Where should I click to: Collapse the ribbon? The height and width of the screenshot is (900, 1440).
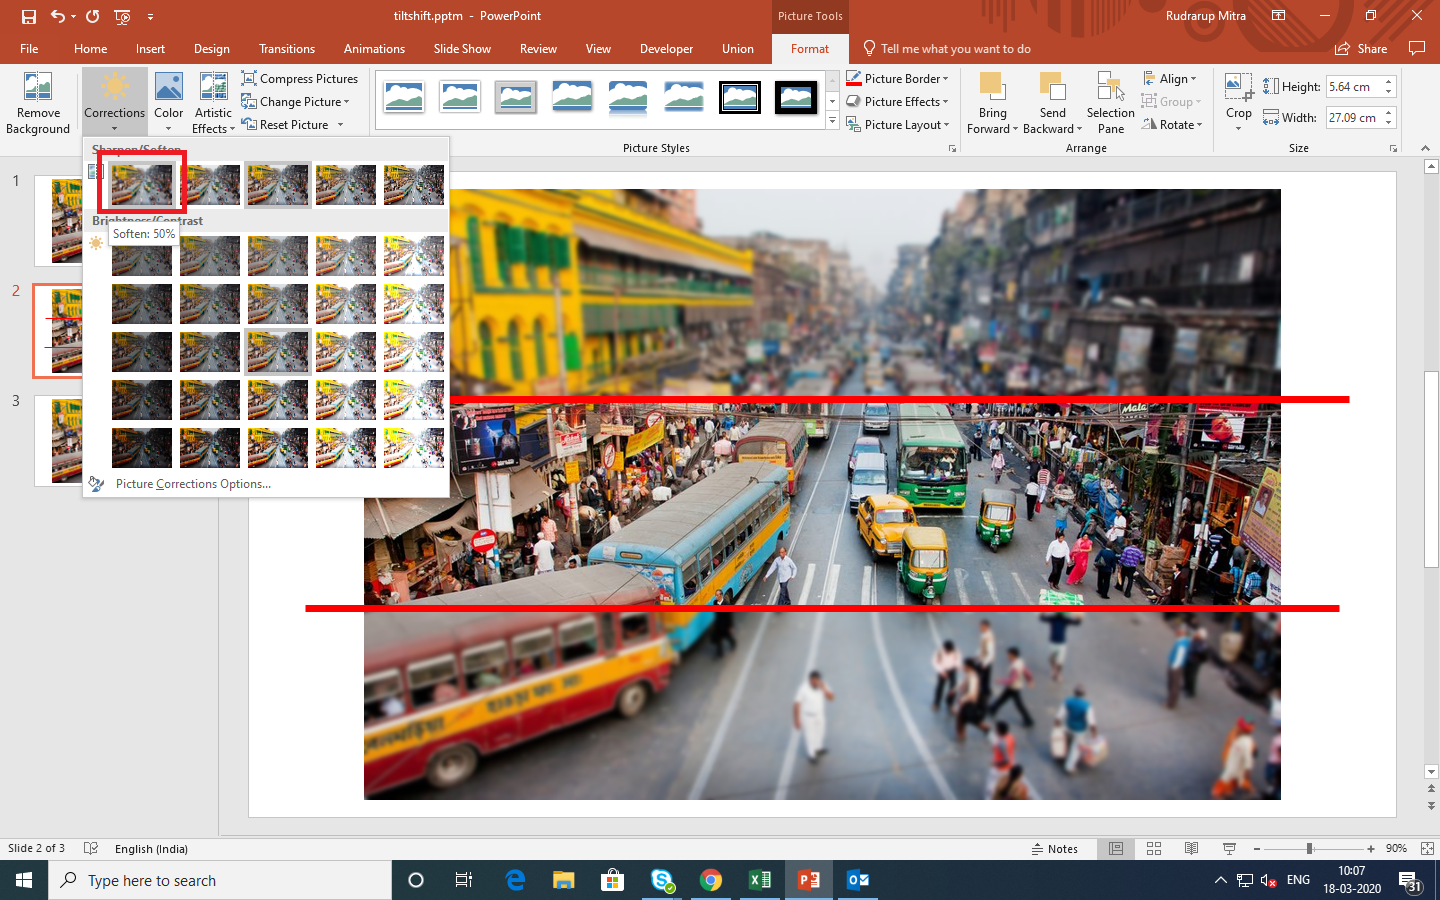[x=1425, y=148]
